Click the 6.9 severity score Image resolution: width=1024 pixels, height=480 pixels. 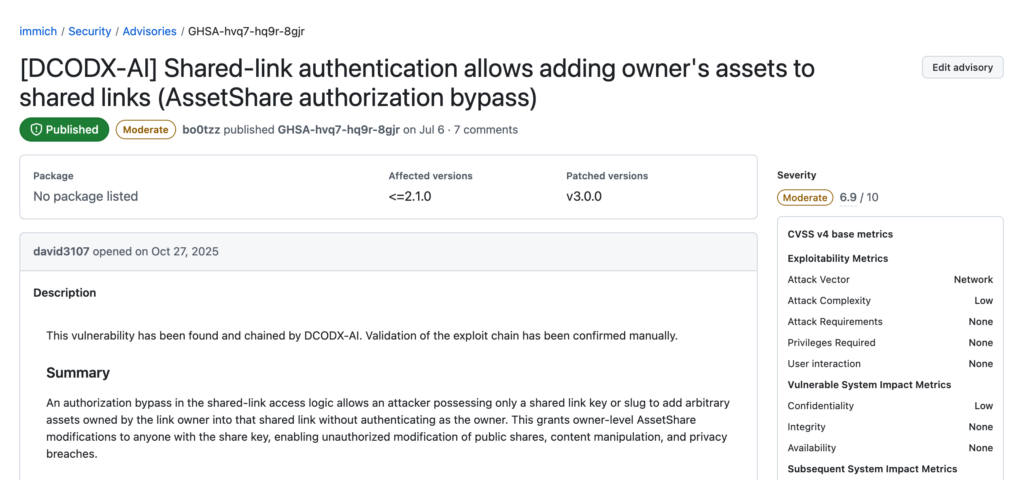pyautogui.click(x=848, y=197)
